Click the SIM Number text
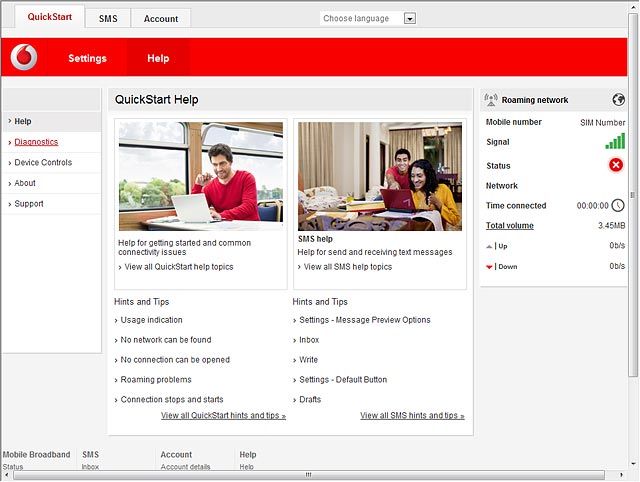This screenshot has width=640, height=482. click(x=602, y=122)
